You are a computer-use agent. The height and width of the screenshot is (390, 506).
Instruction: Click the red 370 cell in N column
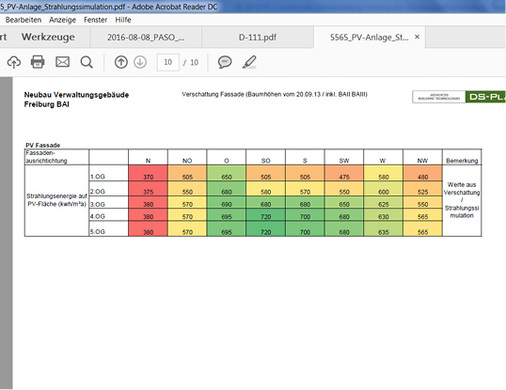point(148,173)
